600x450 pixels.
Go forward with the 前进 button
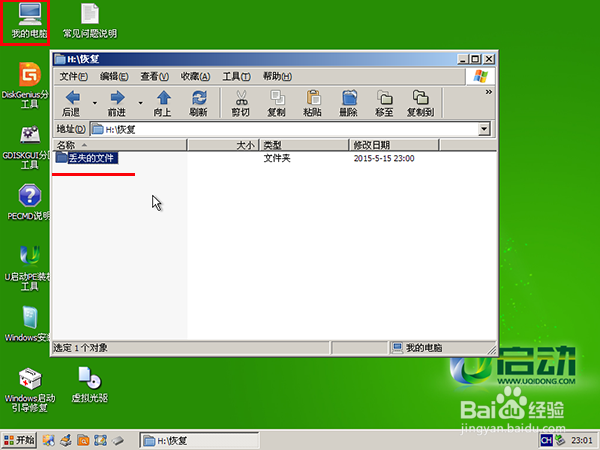click(x=117, y=103)
